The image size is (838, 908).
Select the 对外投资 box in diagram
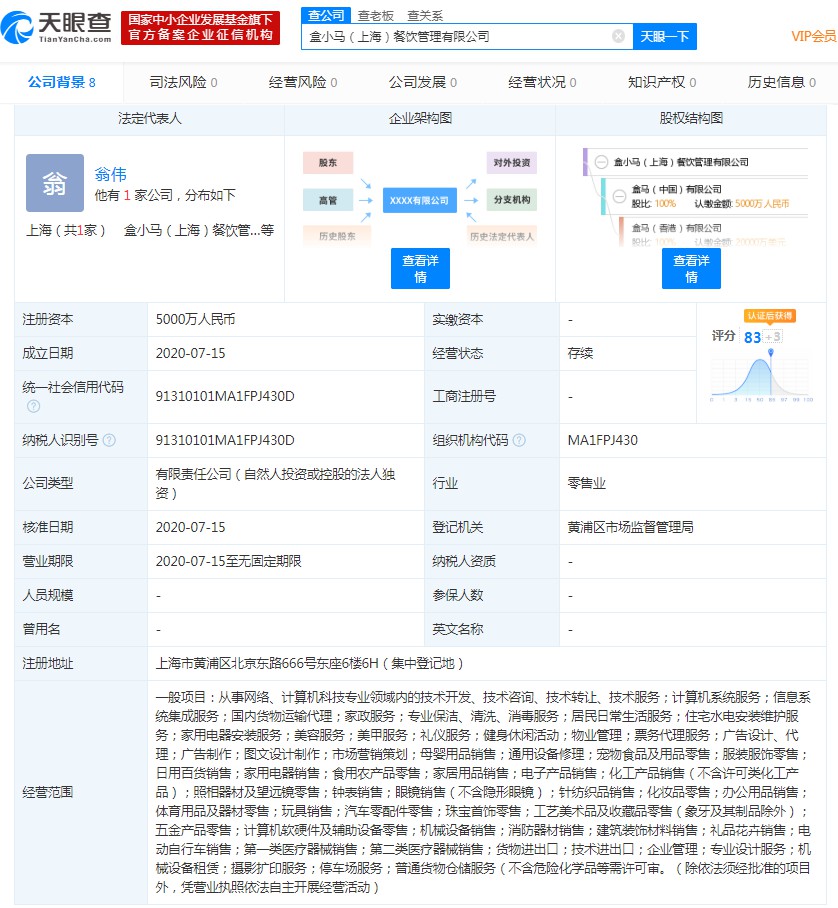coord(512,163)
